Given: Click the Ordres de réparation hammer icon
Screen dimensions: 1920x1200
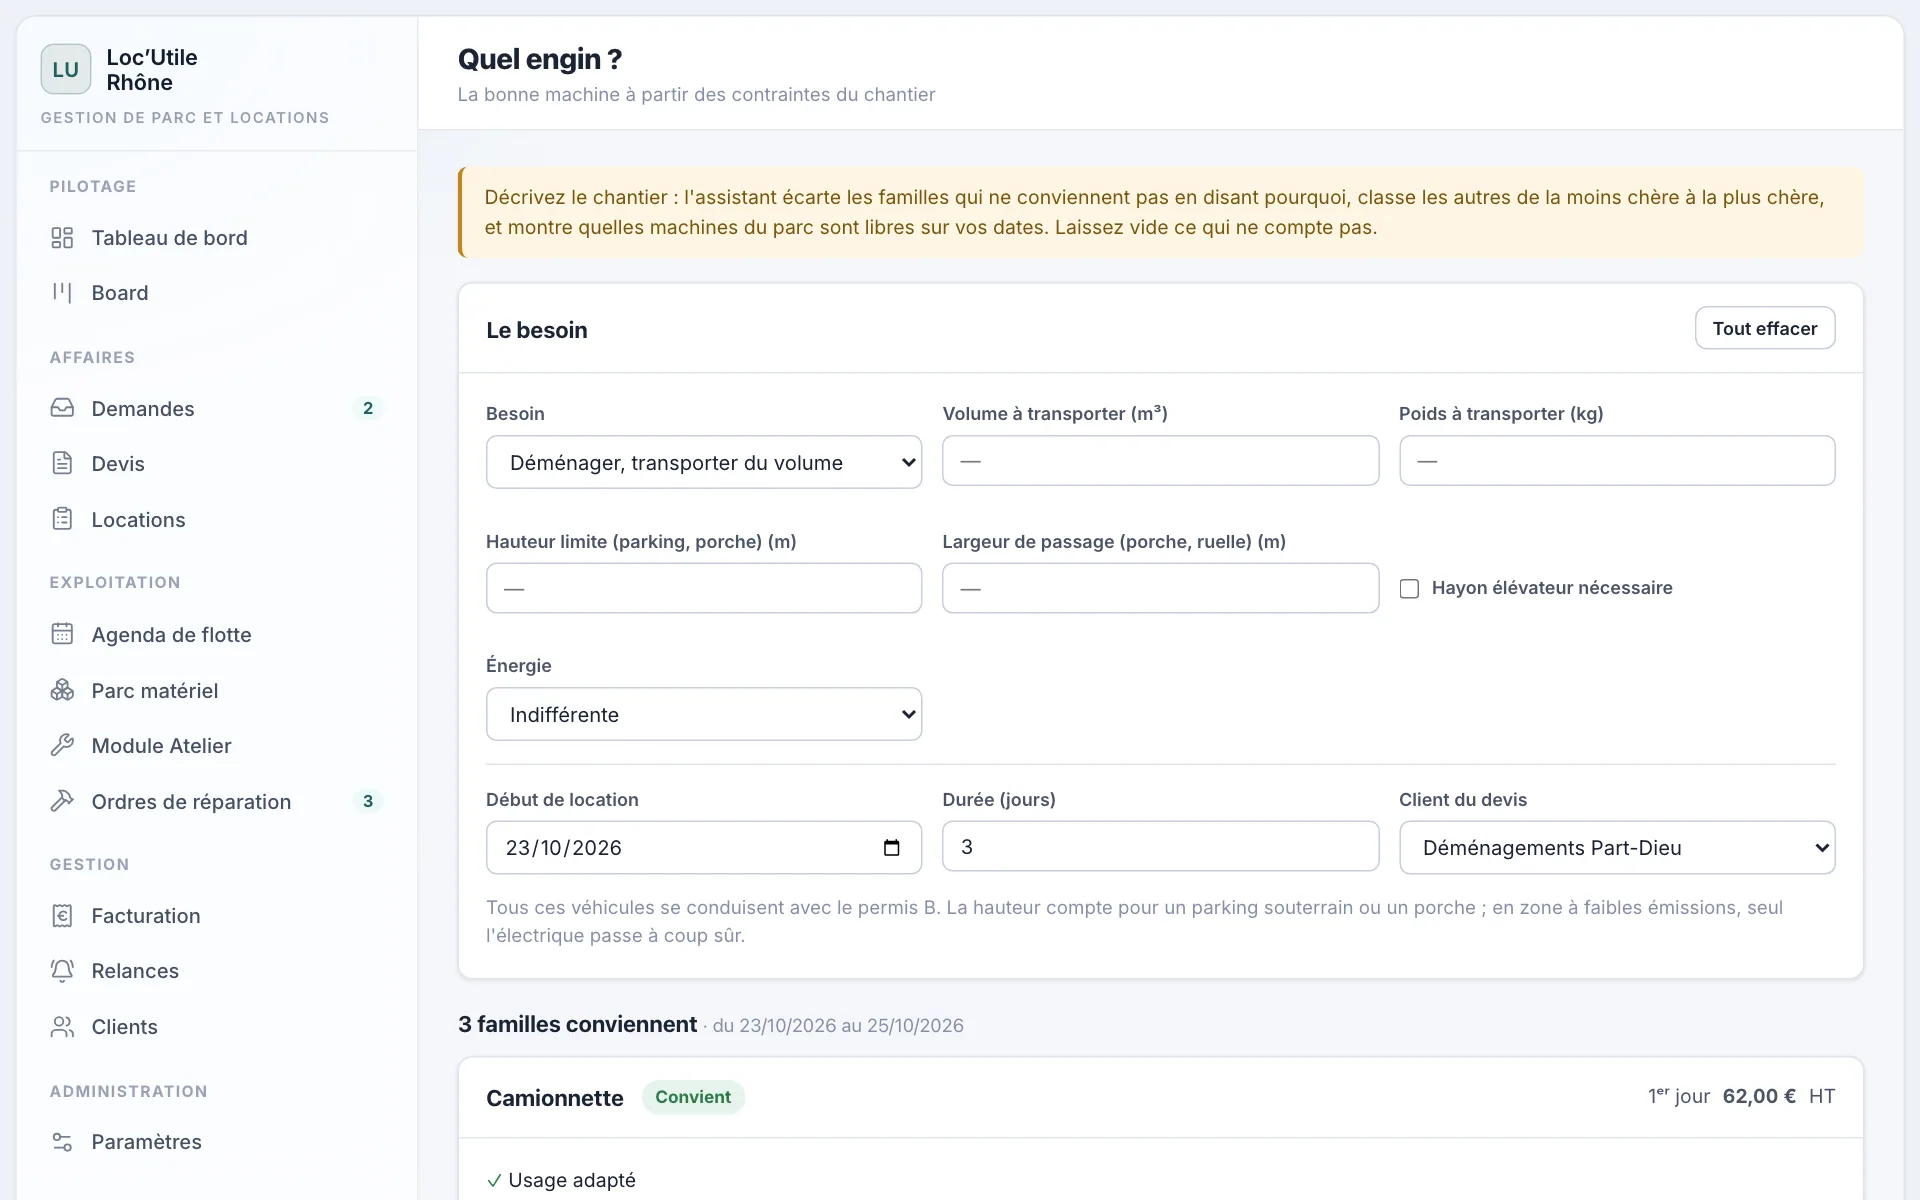Looking at the screenshot, I should coord(62,801).
